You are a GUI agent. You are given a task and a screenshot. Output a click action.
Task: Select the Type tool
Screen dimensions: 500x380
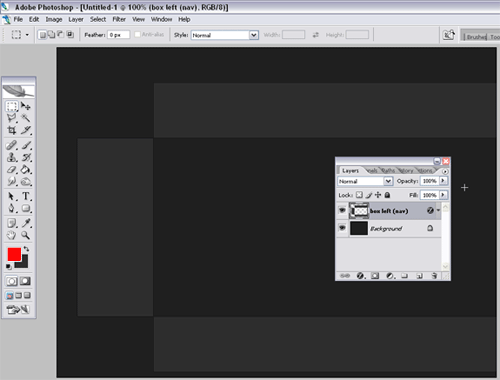(26, 196)
